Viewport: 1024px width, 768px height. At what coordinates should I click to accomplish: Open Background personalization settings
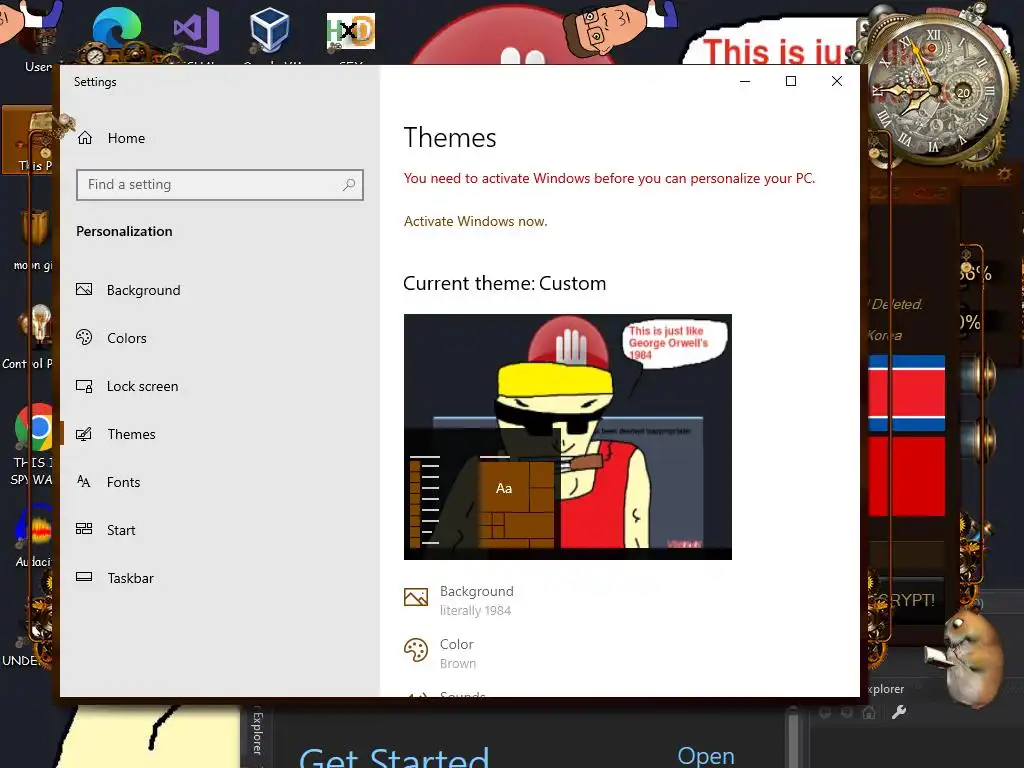tap(144, 290)
